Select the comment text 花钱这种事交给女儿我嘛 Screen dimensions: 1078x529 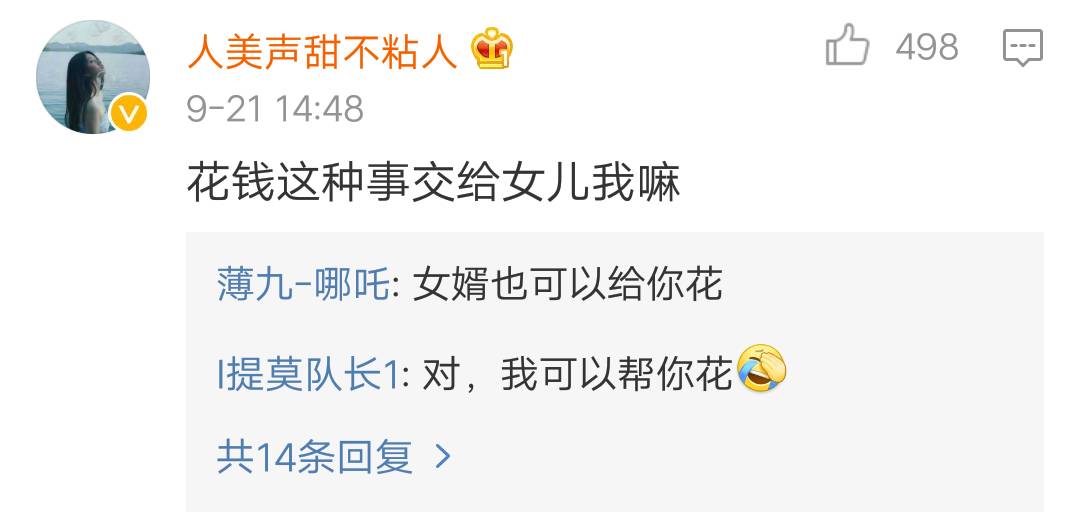[x=433, y=184]
